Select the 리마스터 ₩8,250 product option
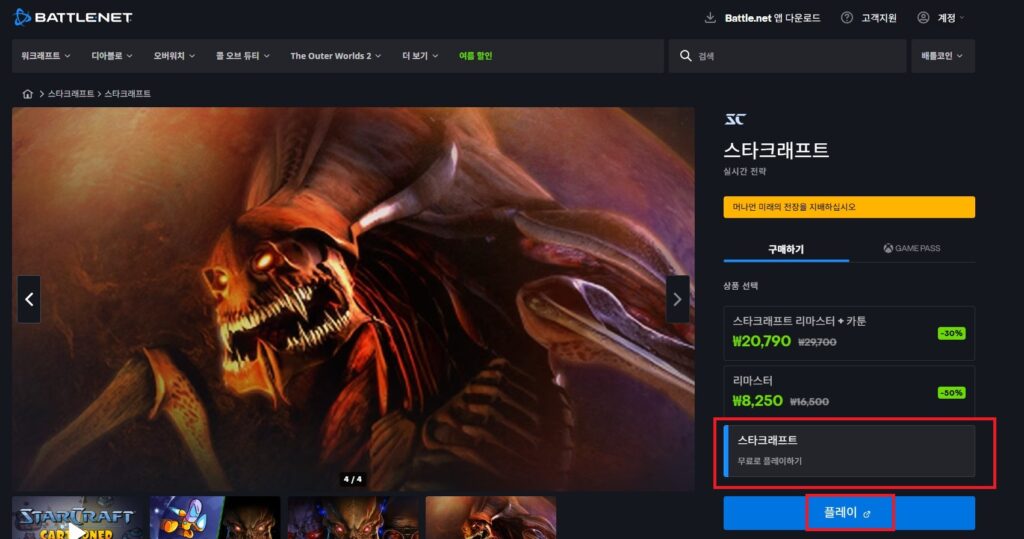 click(849, 392)
